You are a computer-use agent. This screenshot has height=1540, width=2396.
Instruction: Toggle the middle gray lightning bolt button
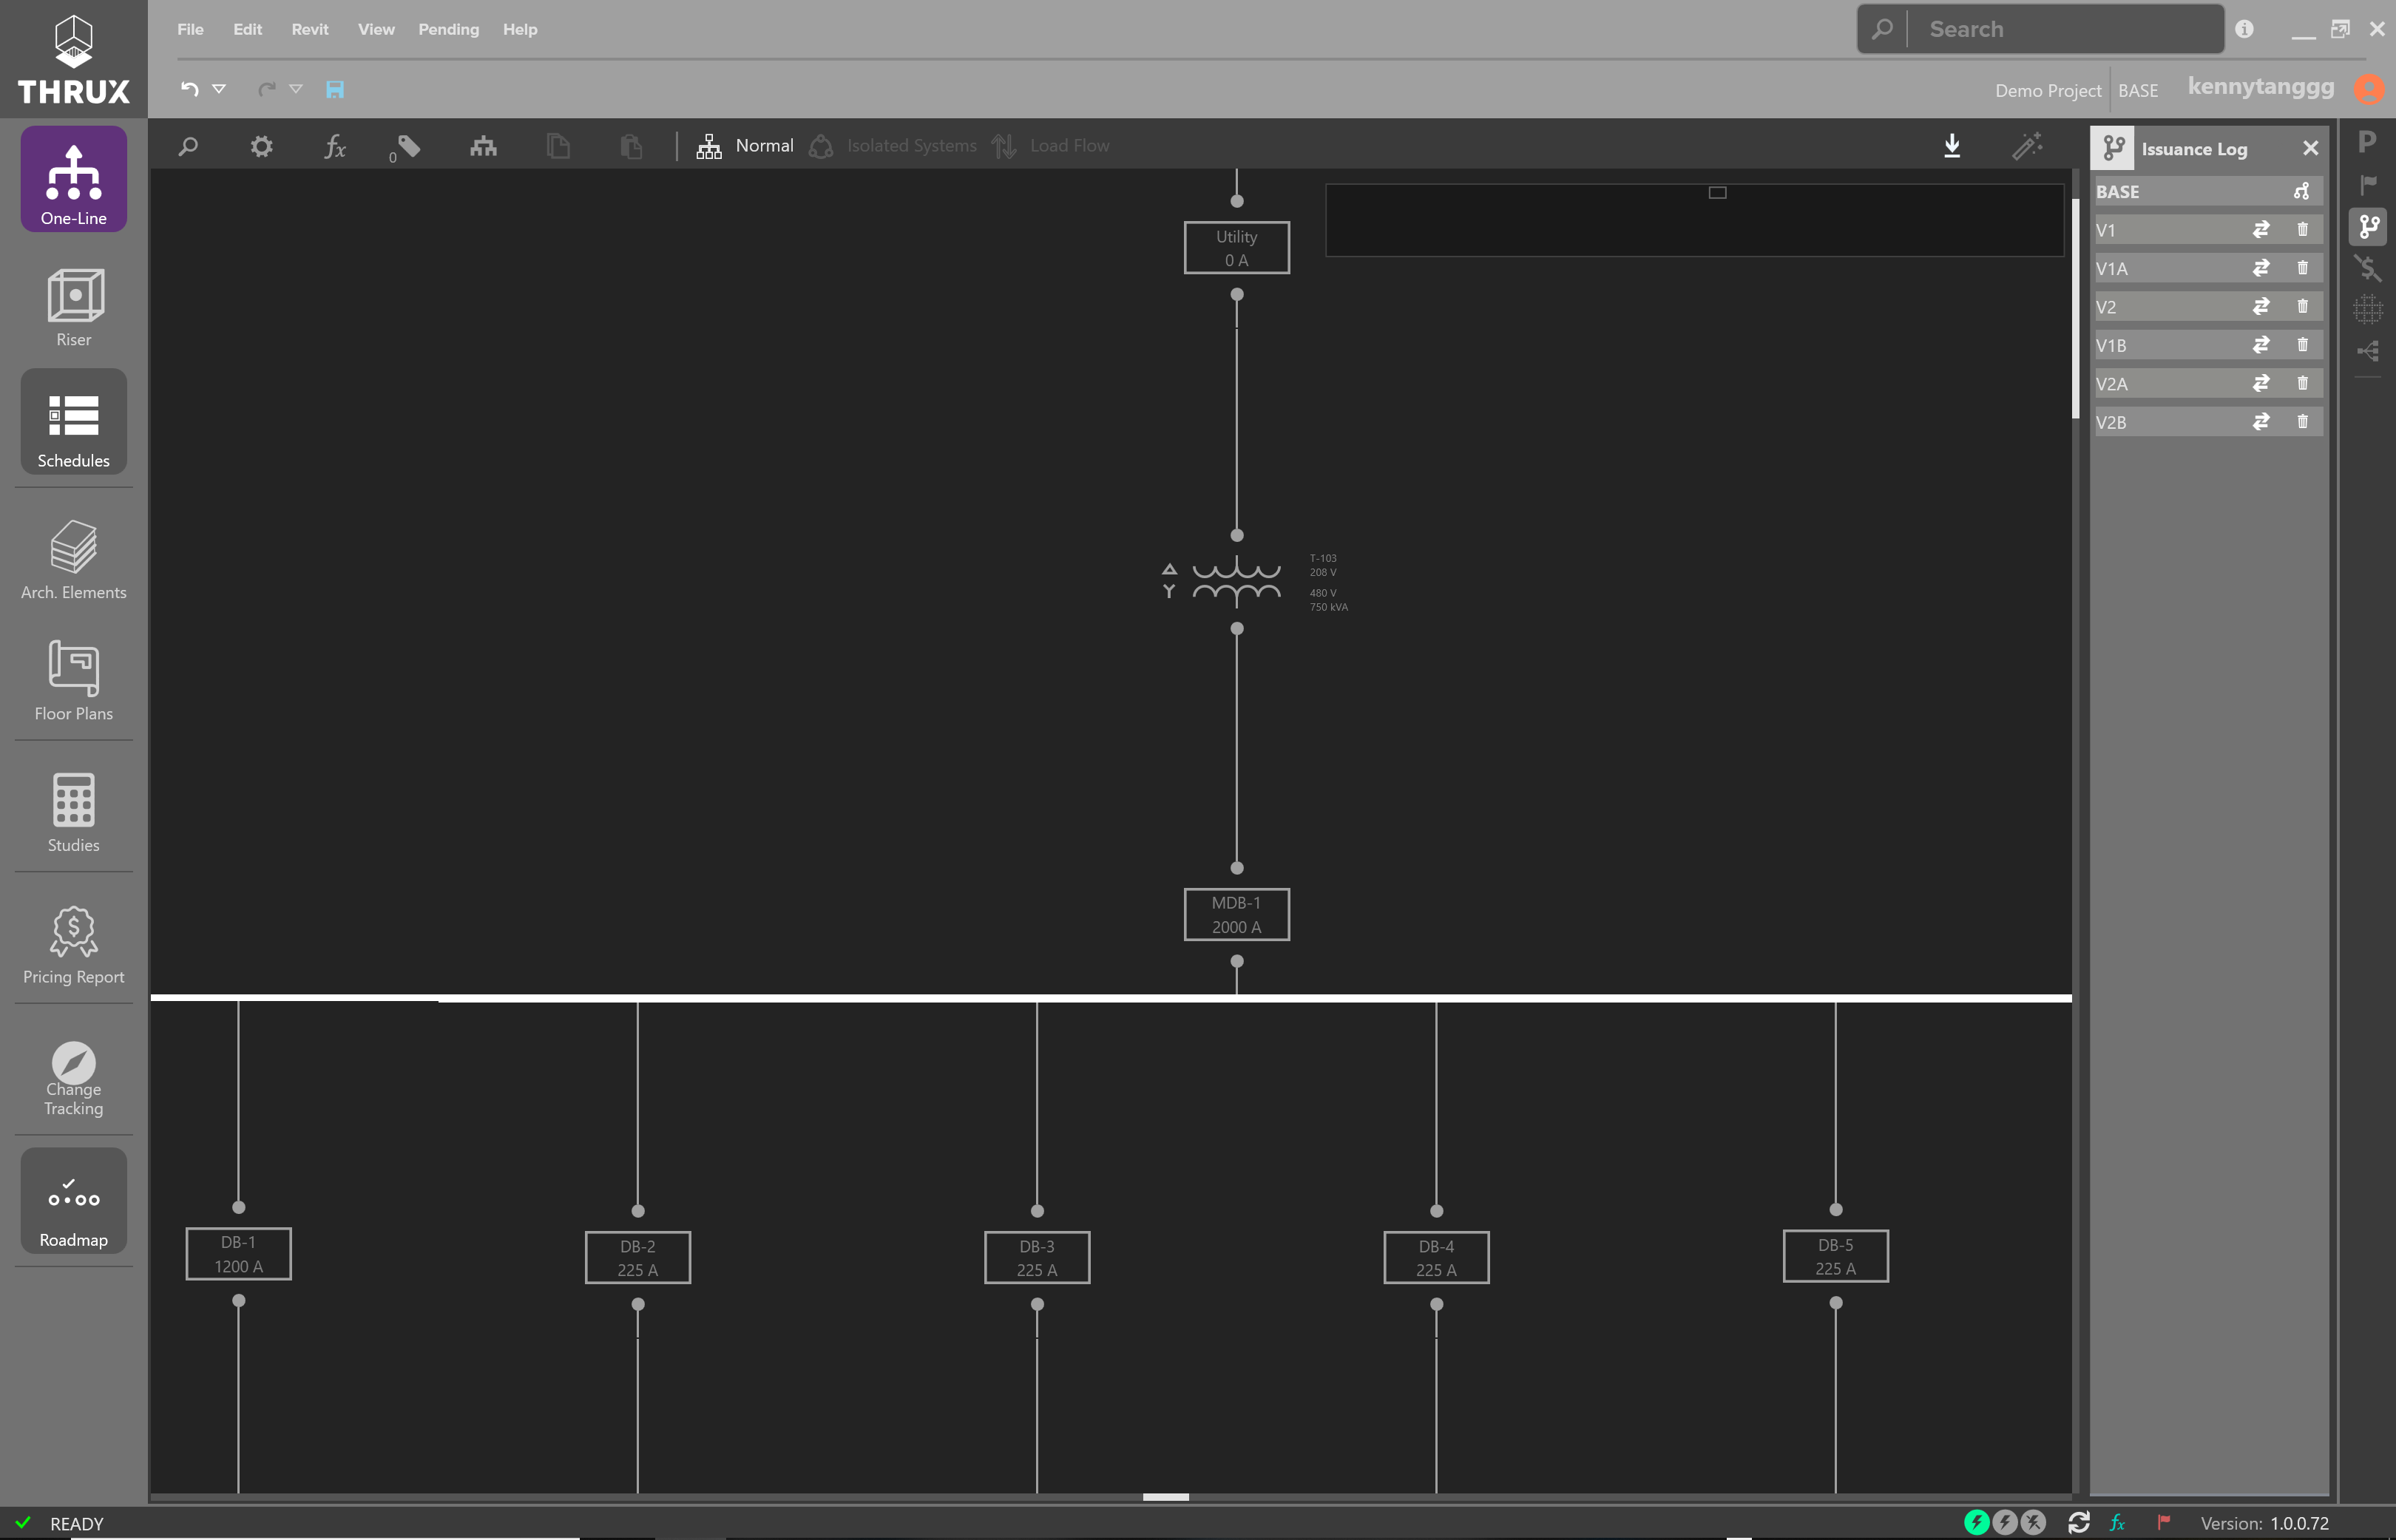(2004, 1522)
